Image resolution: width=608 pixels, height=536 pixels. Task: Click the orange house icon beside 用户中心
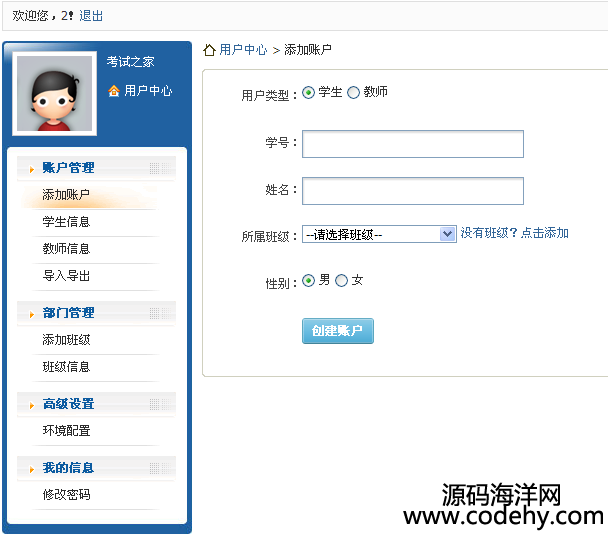pyautogui.click(x=114, y=91)
